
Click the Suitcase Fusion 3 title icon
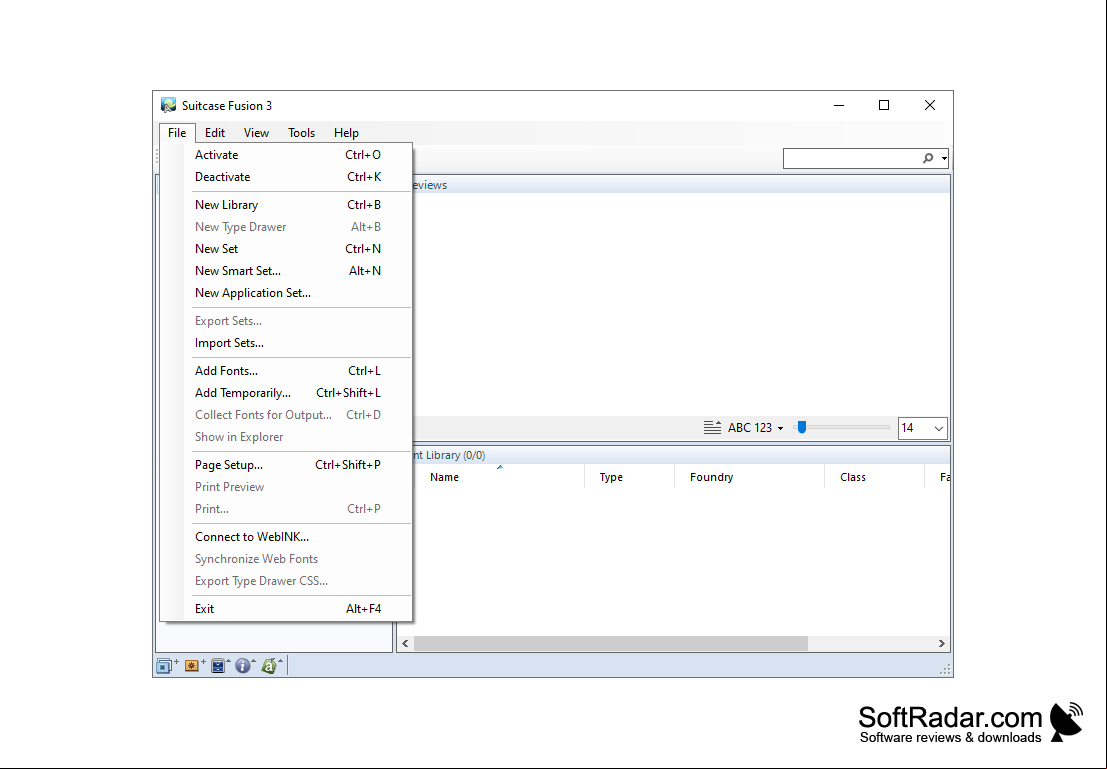coord(168,105)
